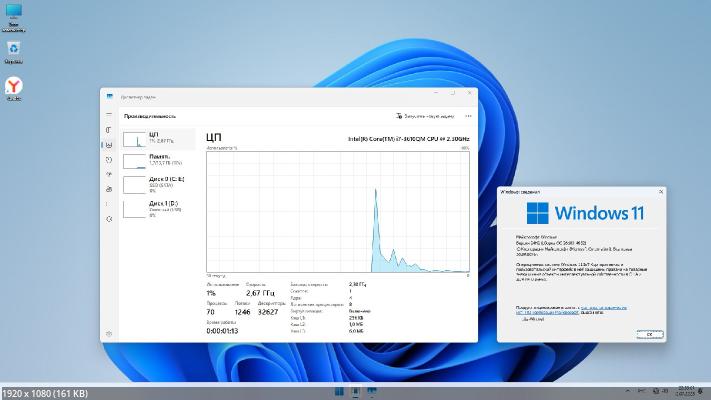Minimize the Task Manager window
Image resolution: width=711 pixels, height=400 pixels.
click(436, 93)
